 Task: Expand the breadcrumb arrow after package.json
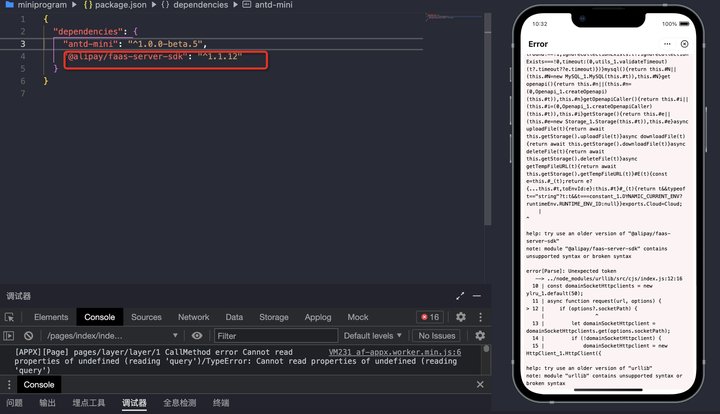tap(154, 5)
